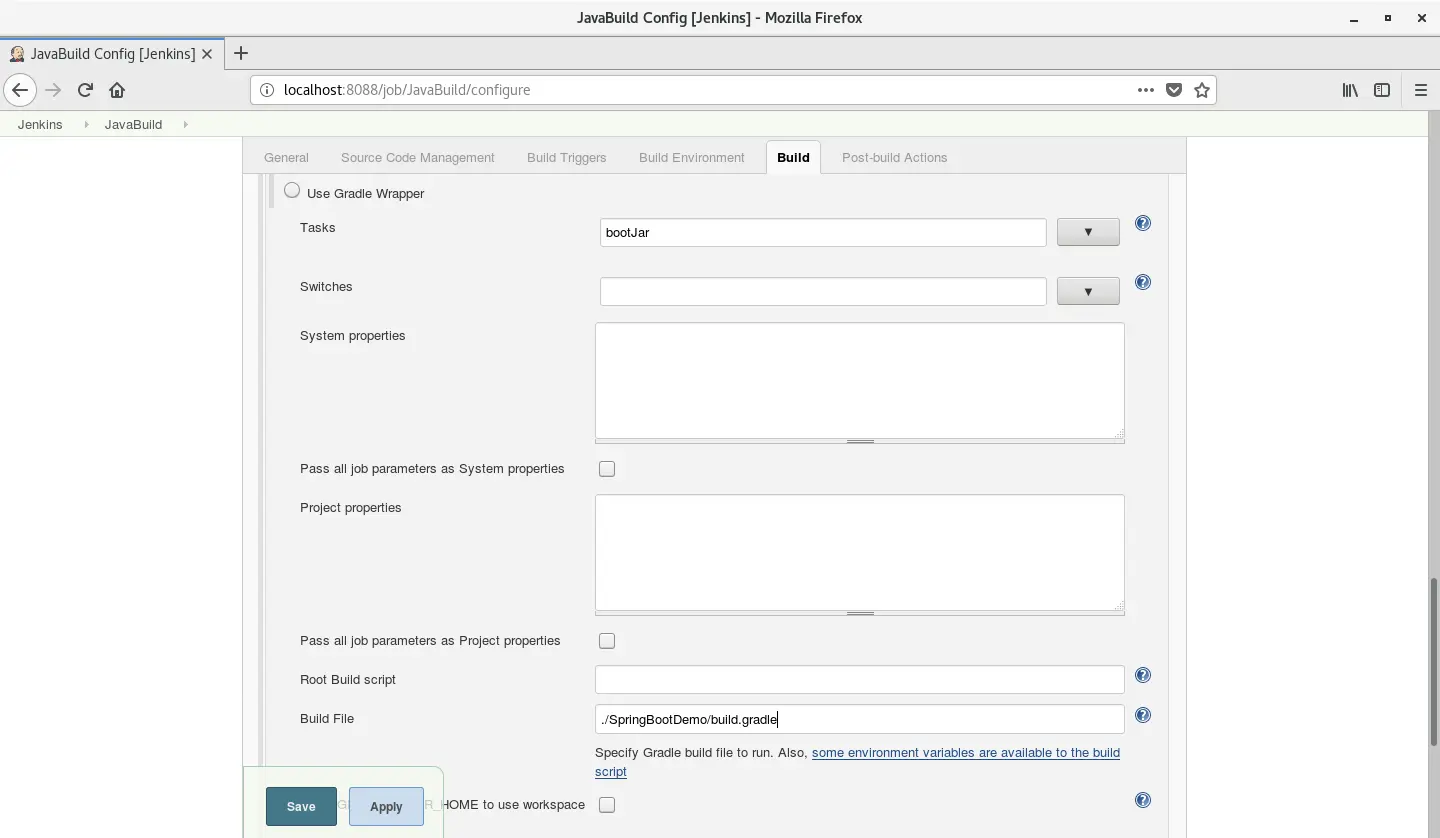
Task: Click into the System properties text area
Action: pos(860,380)
